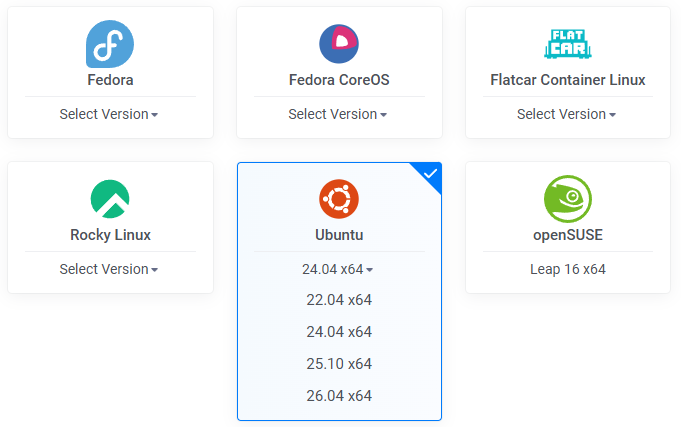Image resolution: width=681 pixels, height=427 pixels.
Task: Choose Ubuntu 24.04 x64 from list
Action: pyautogui.click(x=339, y=332)
